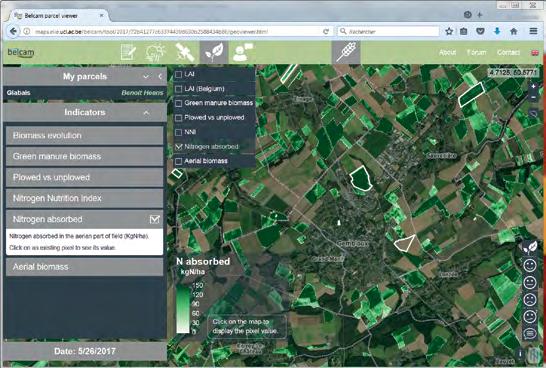
Task: Select the fourth feedback face icon
Action: (530, 316)
